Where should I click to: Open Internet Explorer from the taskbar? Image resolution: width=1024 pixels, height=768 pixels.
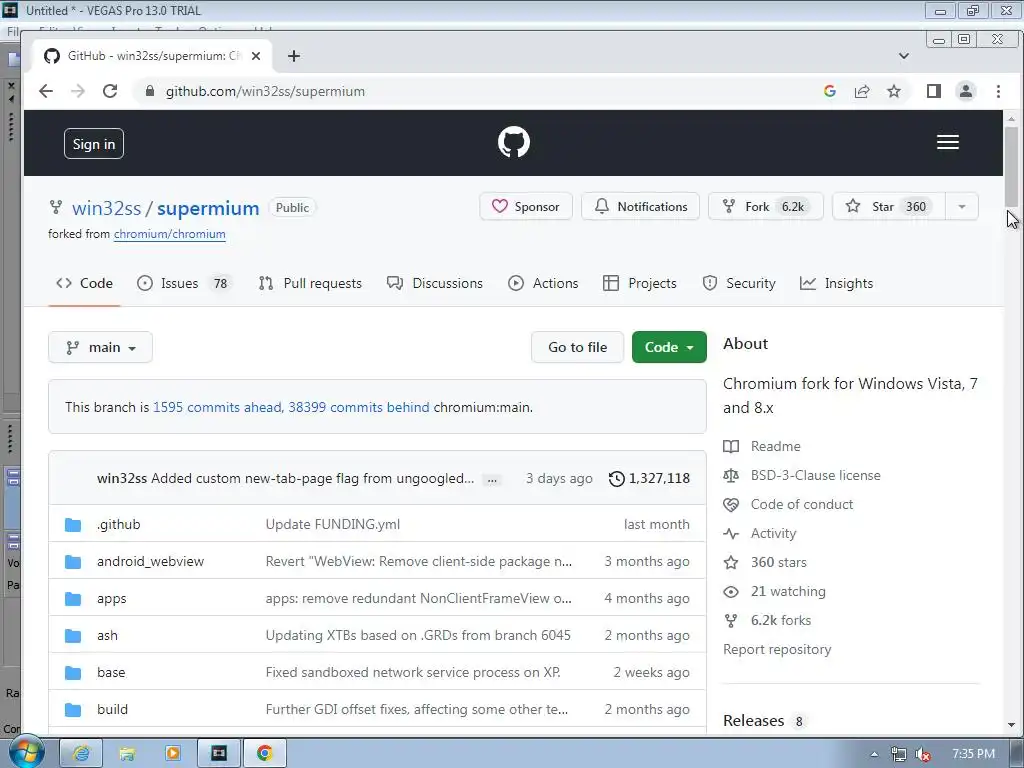(81, 753)
